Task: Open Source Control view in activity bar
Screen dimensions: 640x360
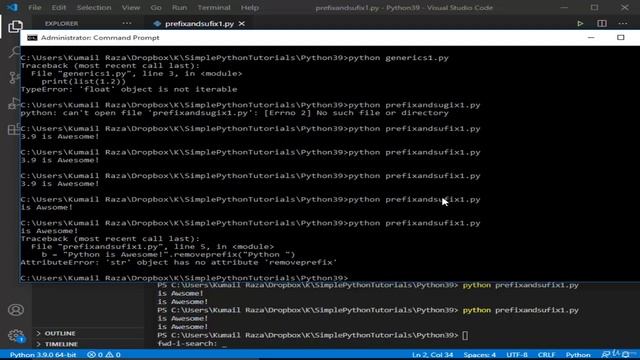Action: pyautogui.click(x=13, y=77)
